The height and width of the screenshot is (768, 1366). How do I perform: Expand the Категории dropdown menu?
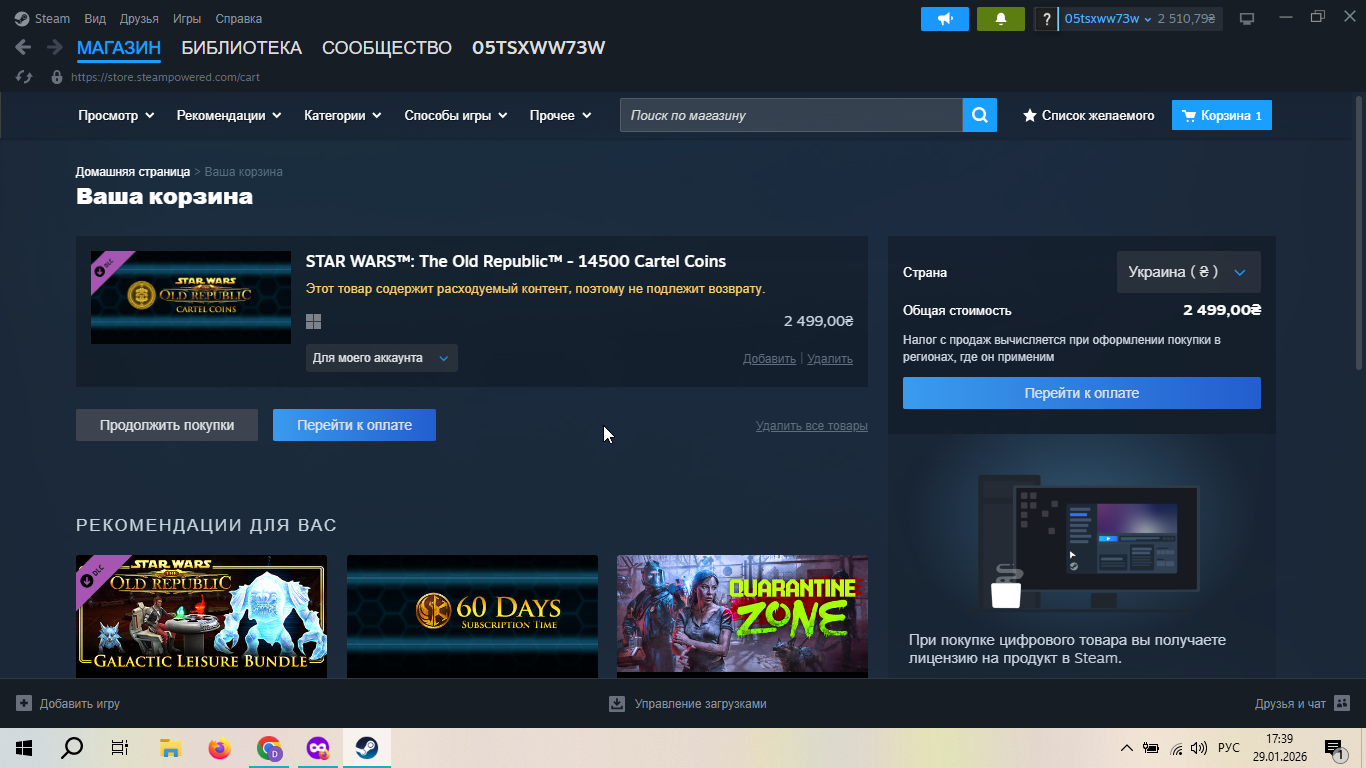click(343, 115)
